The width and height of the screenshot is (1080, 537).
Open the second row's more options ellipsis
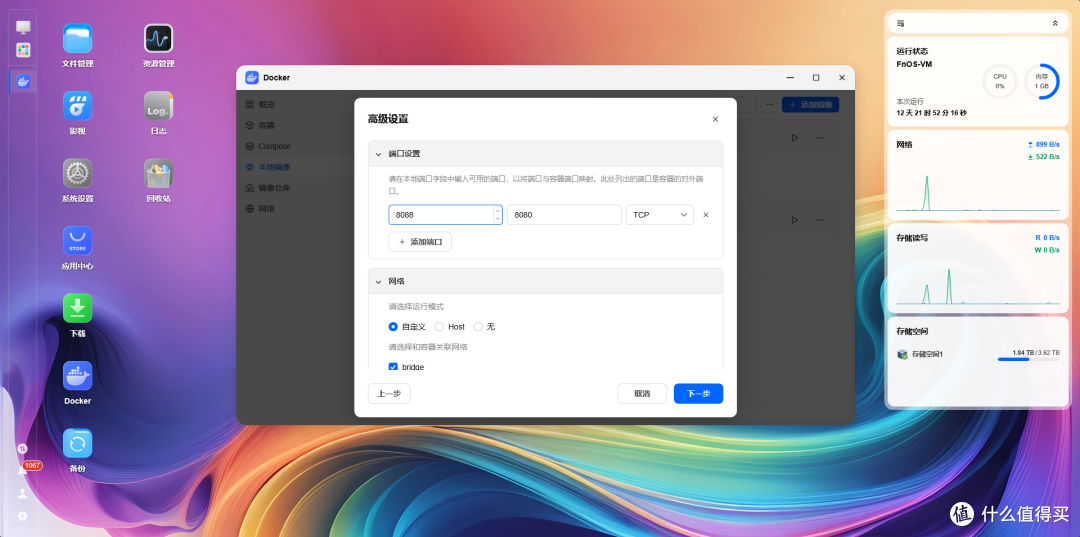819,220
